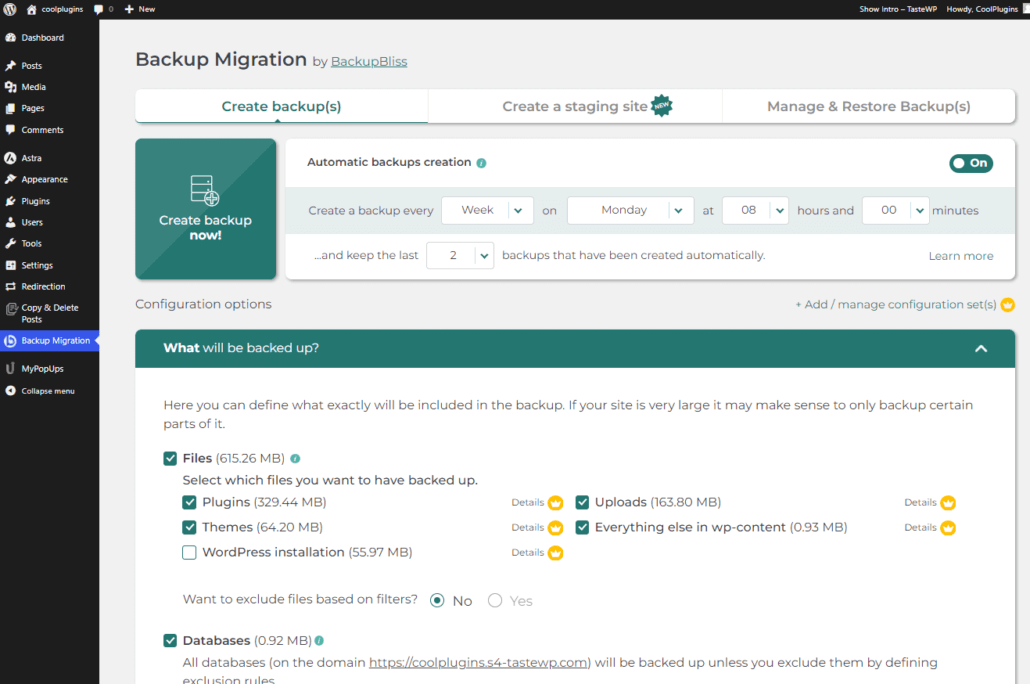Image resolution: width=1030 pixels, height=684 pixels.
Task: Click info icon next to Files size
Action: [x=296, y=459]
